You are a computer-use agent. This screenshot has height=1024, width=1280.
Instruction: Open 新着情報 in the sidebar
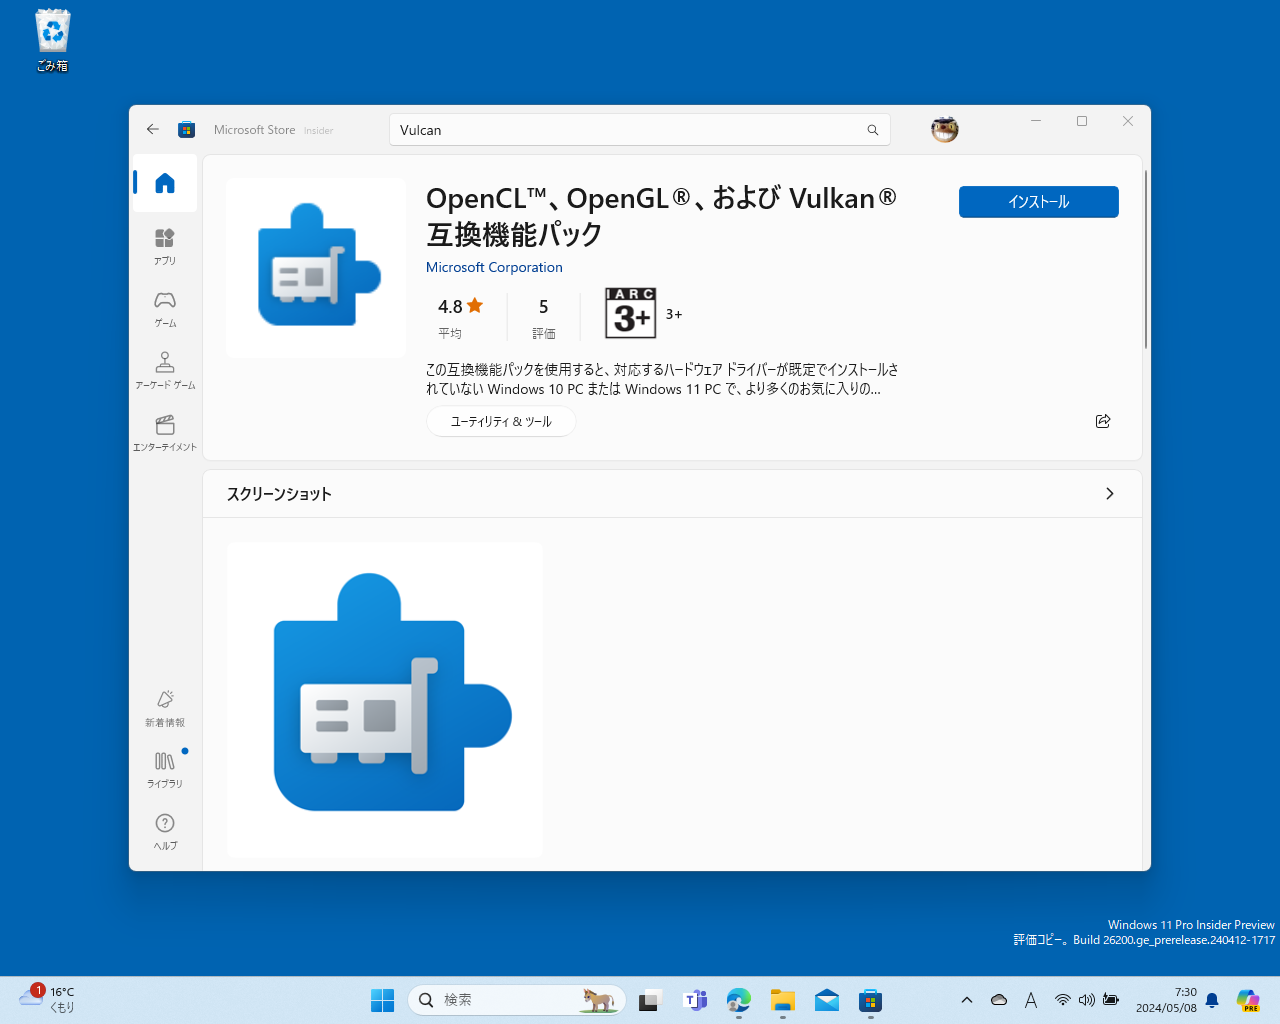[x=165, y=708]
